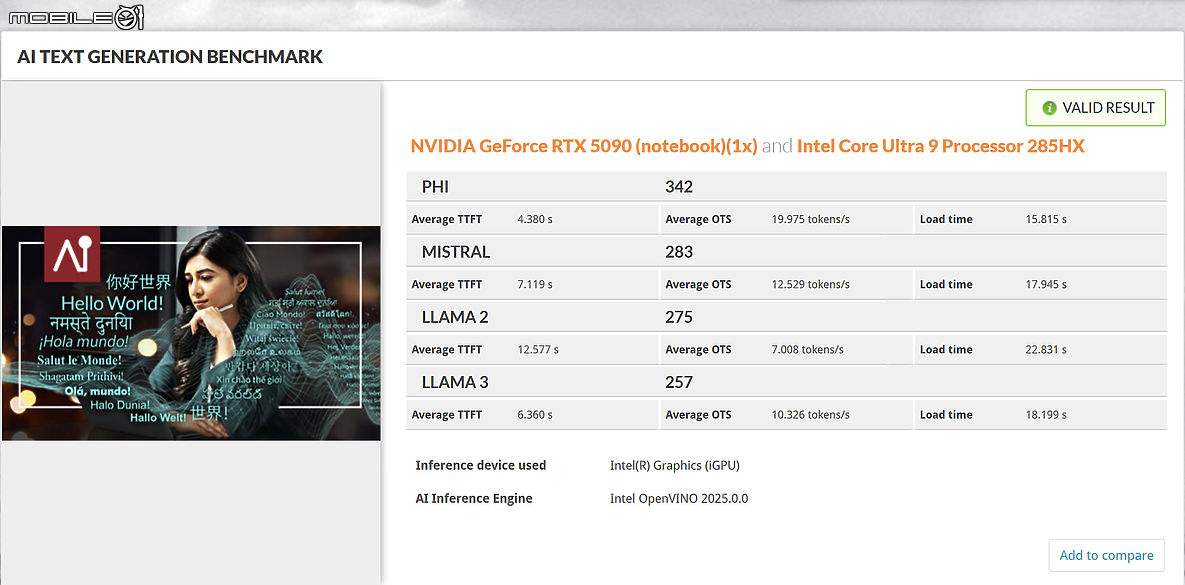Open the Intel Core Ultra 9 Processor 285HX link

coord(941,147)
